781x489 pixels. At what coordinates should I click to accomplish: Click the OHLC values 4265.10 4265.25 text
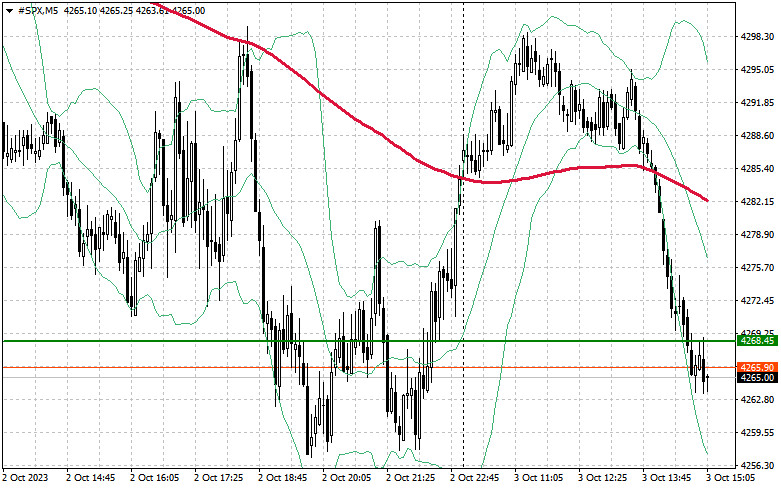click(x=101, y=10)
